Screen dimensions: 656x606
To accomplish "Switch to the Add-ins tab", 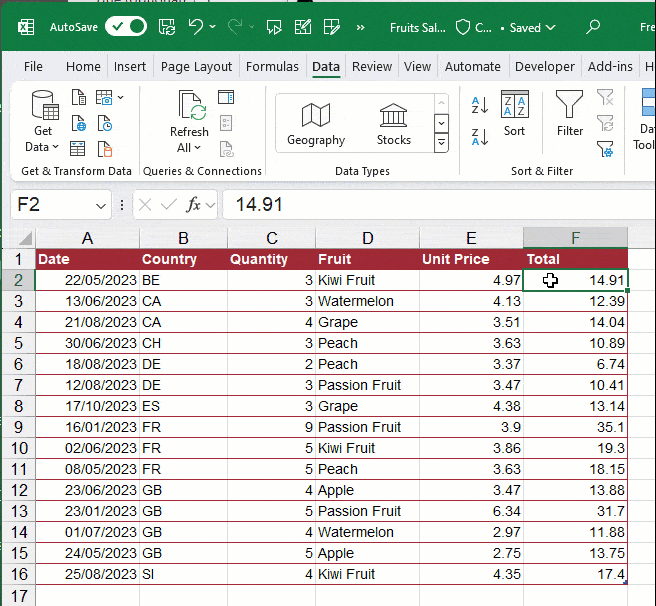I will [x=610, y=67].
